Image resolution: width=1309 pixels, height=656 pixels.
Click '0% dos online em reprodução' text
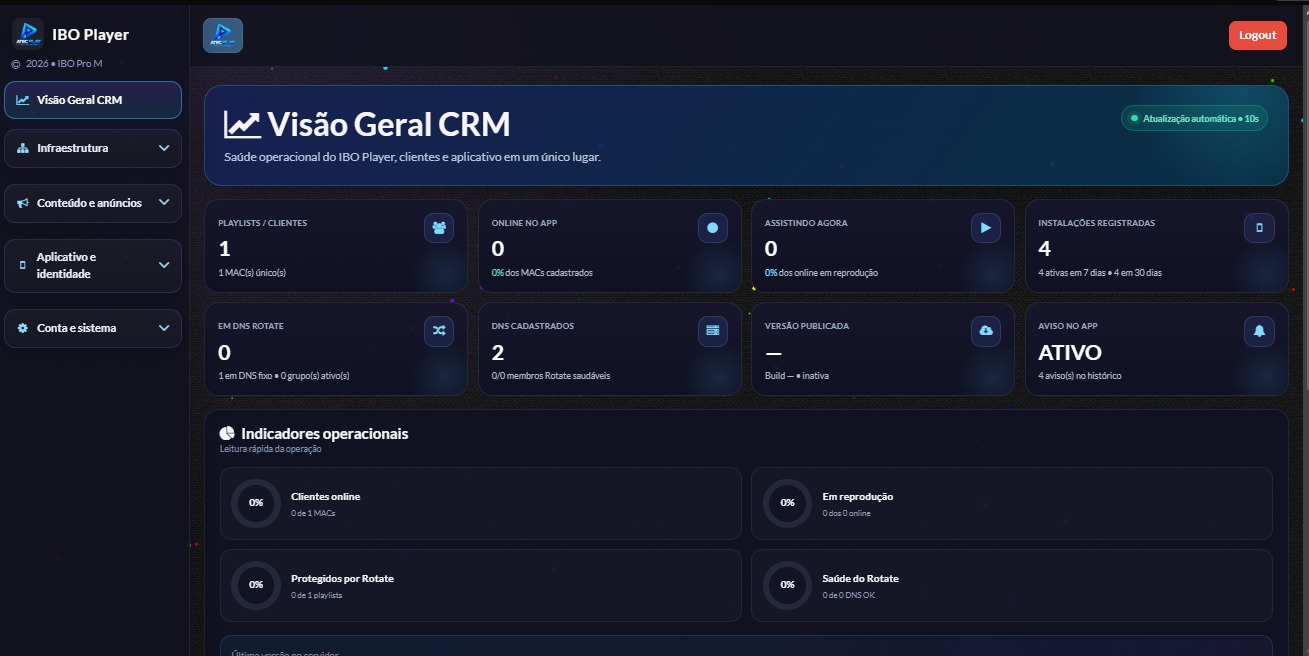822,273
